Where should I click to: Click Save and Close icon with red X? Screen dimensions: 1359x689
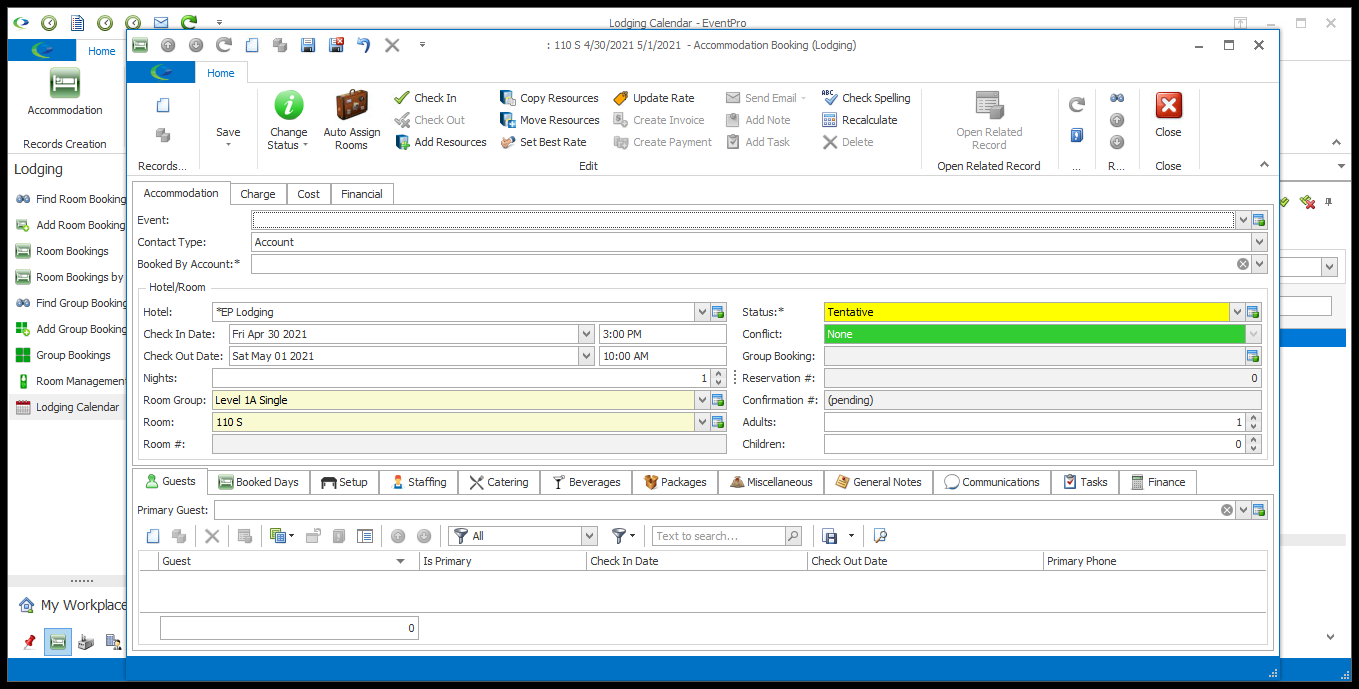coord(336,45)
